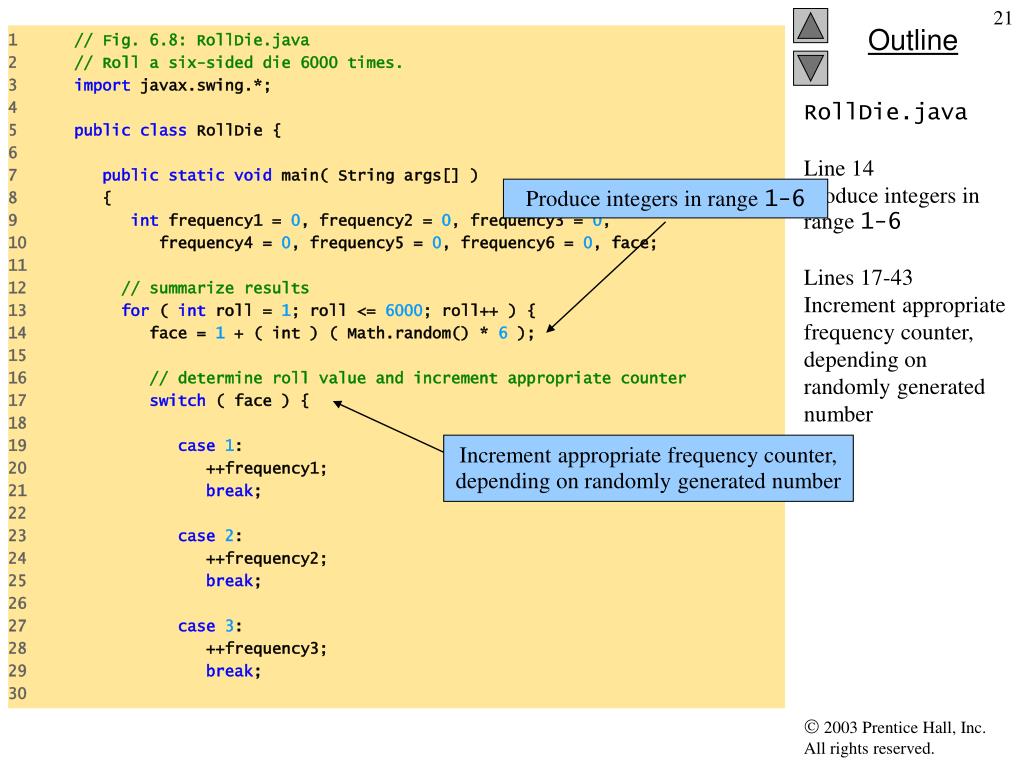
Task: Click the '// summarize results' comment
Action: [x=215, y=288]
